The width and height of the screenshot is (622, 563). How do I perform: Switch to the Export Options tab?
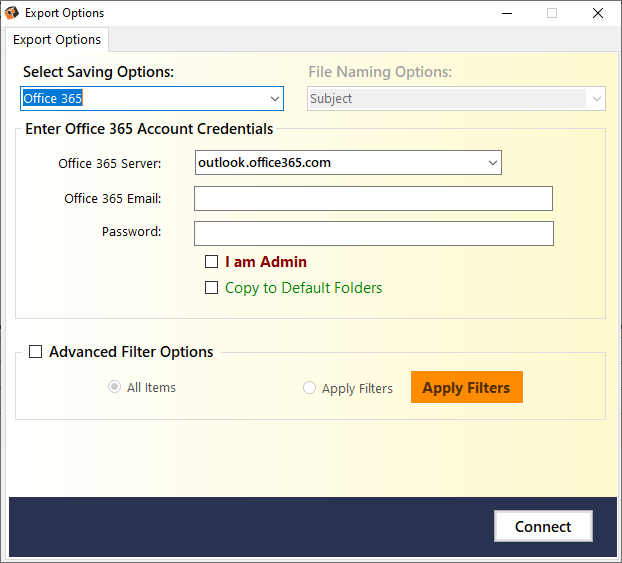[57, 40]
